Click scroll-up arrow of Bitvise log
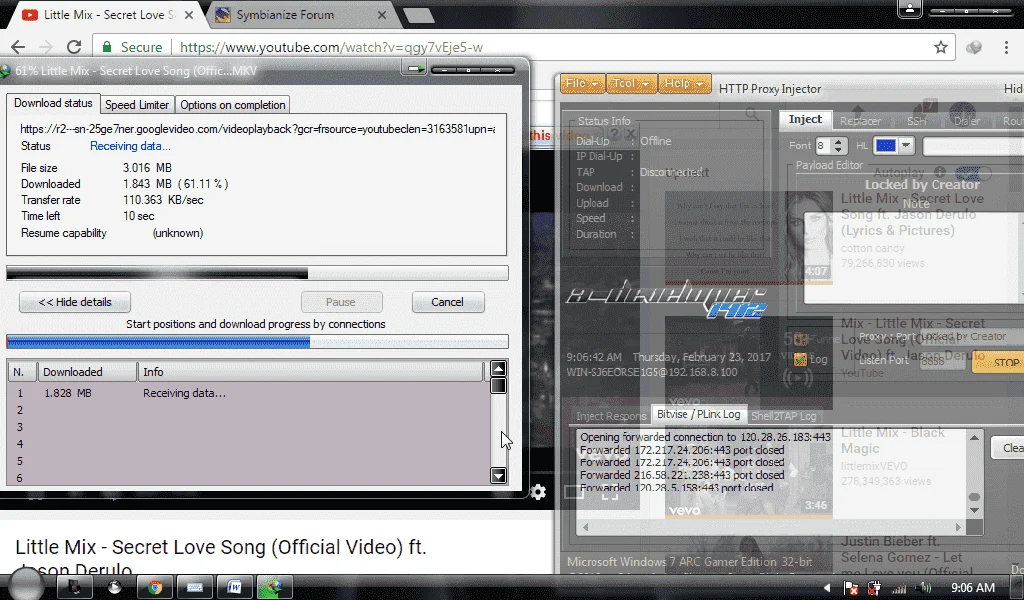The image size is (1024, 600). pos(974,437)
